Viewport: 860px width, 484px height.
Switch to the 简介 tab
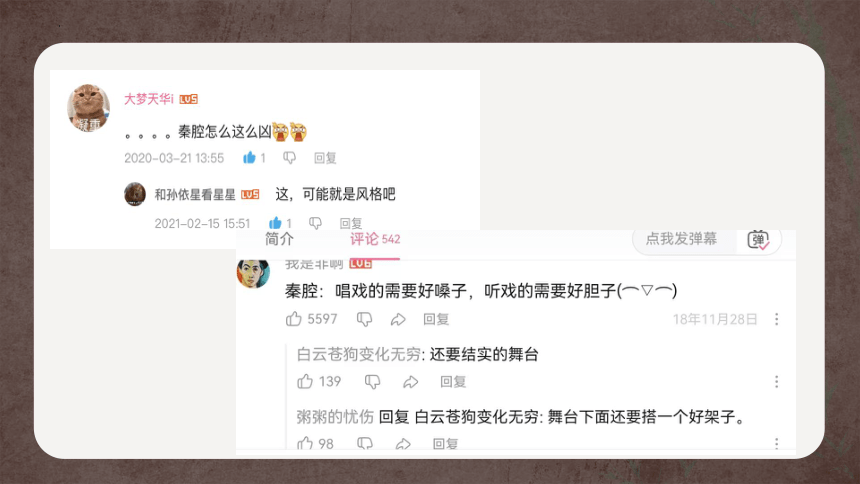click(279, 239)
